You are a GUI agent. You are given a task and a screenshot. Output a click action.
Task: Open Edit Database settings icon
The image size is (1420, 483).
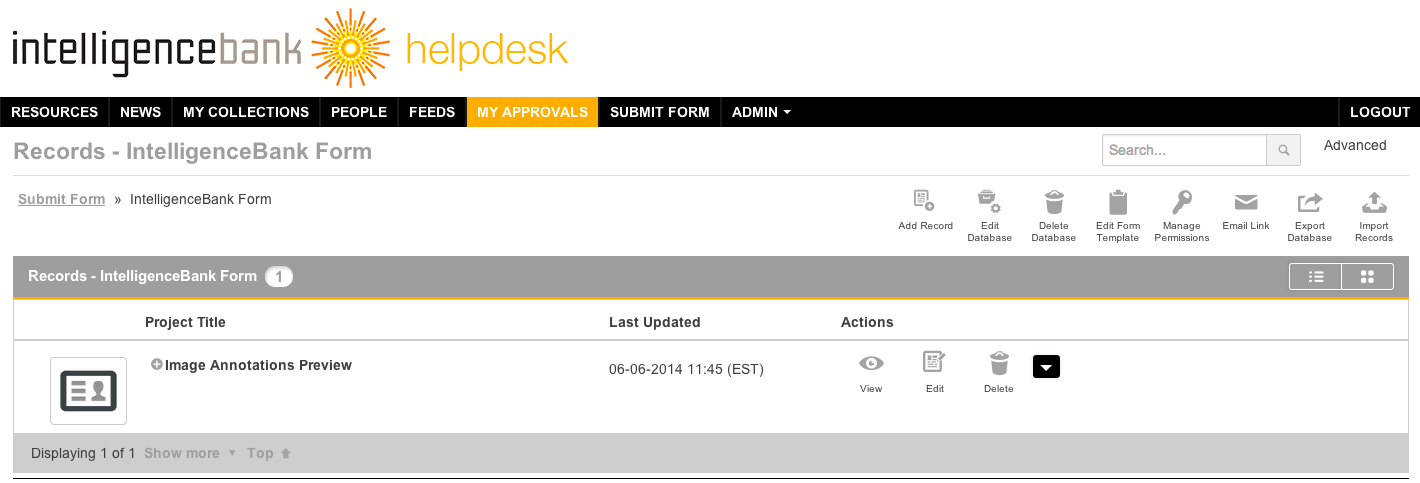coord(989,202)
